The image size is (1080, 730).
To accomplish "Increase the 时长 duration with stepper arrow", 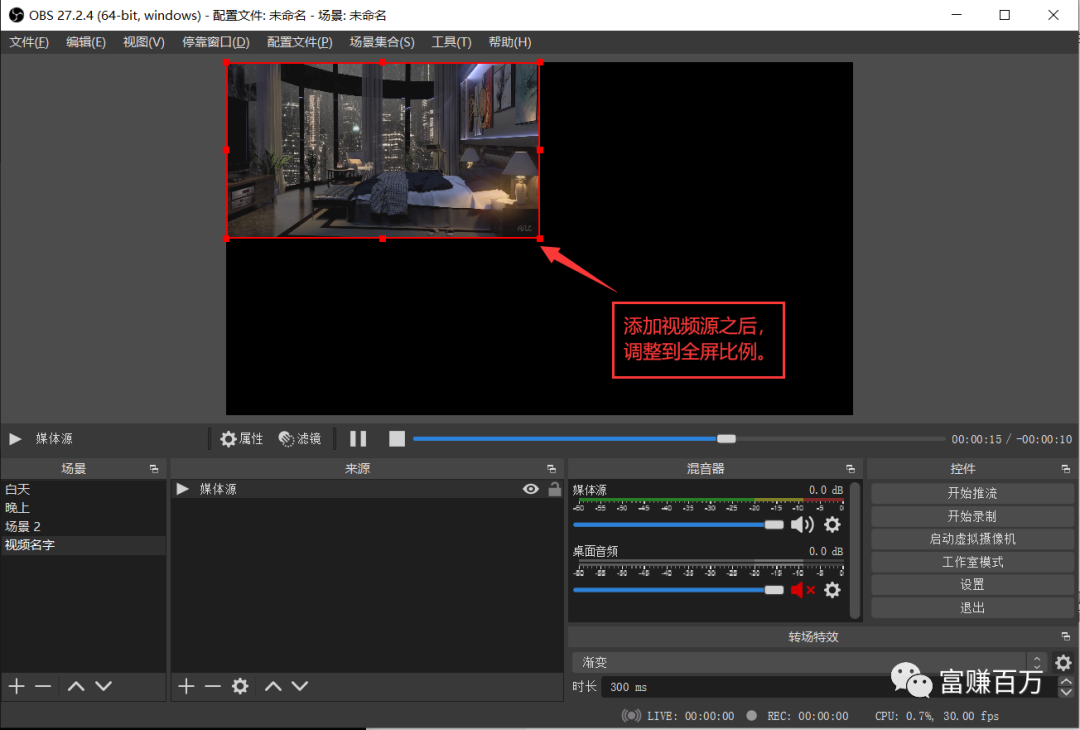I will (x=1065, y=682).
